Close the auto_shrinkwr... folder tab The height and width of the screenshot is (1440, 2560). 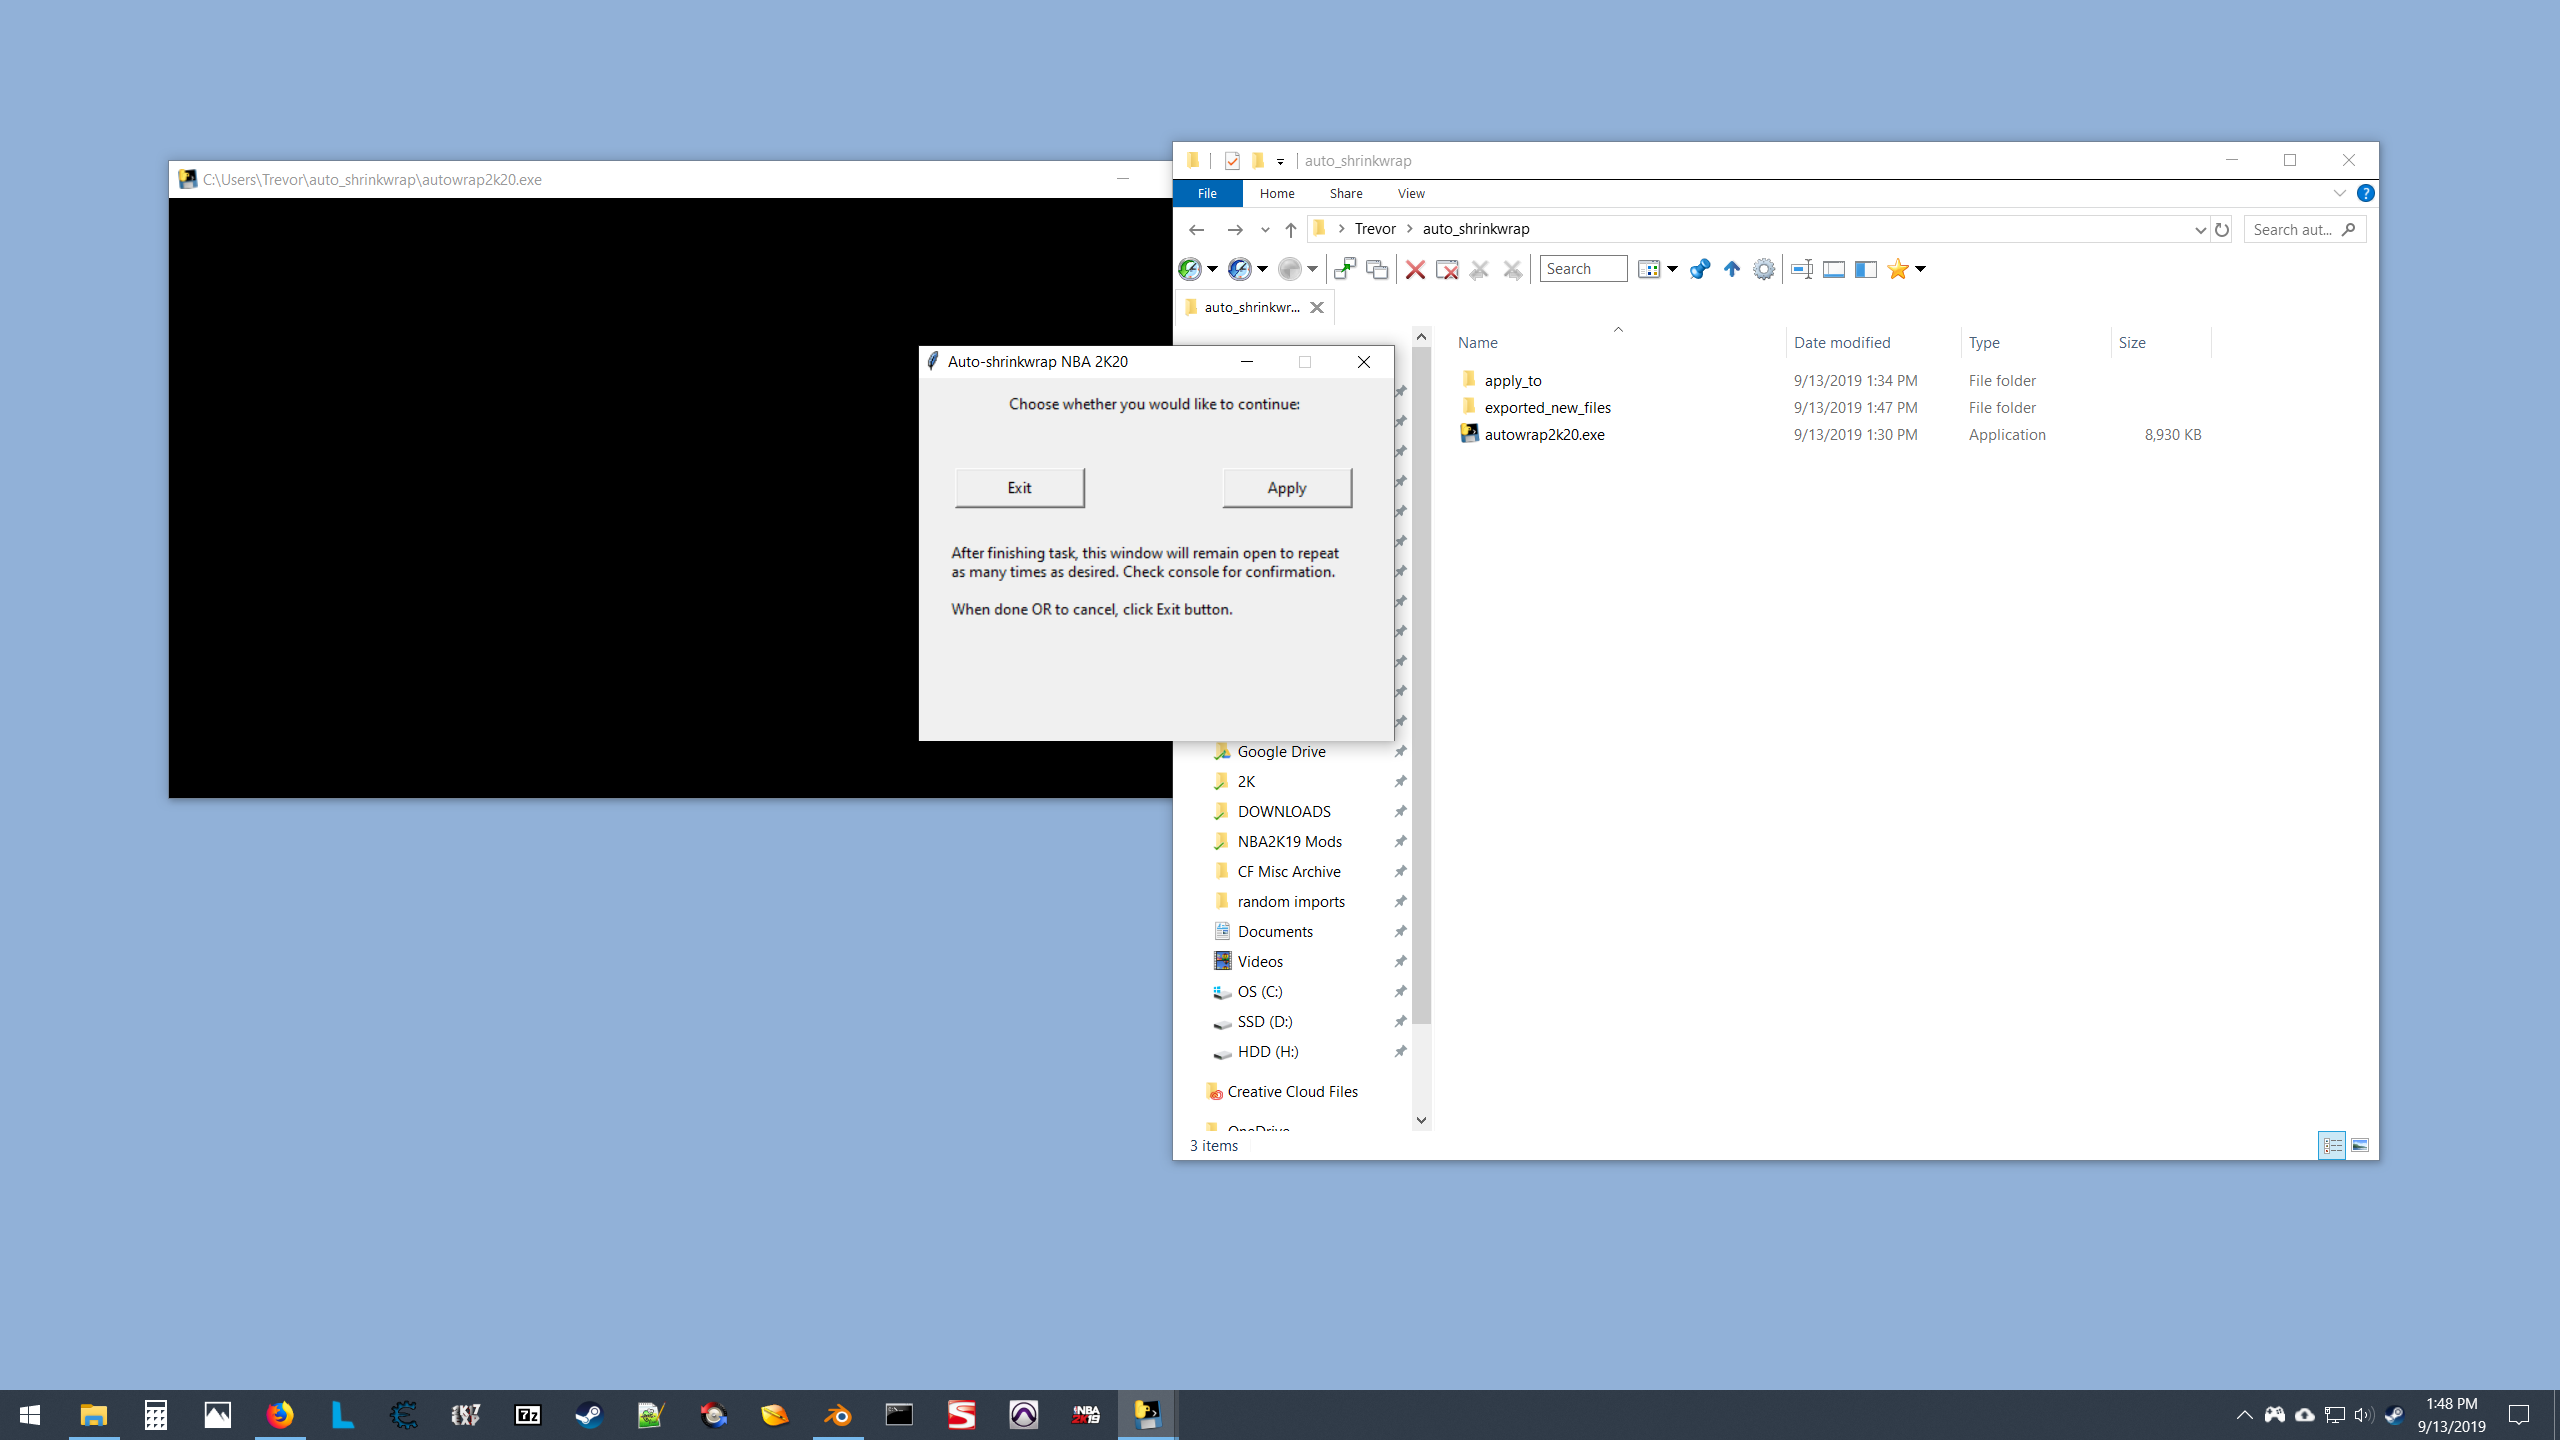[1317, 307]
